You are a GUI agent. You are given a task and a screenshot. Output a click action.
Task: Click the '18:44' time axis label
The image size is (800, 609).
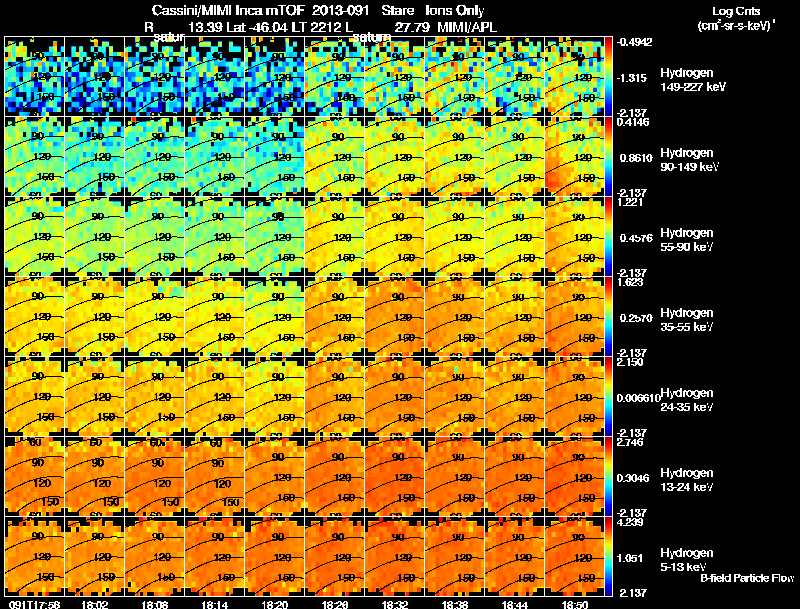(x=514, y=604)
